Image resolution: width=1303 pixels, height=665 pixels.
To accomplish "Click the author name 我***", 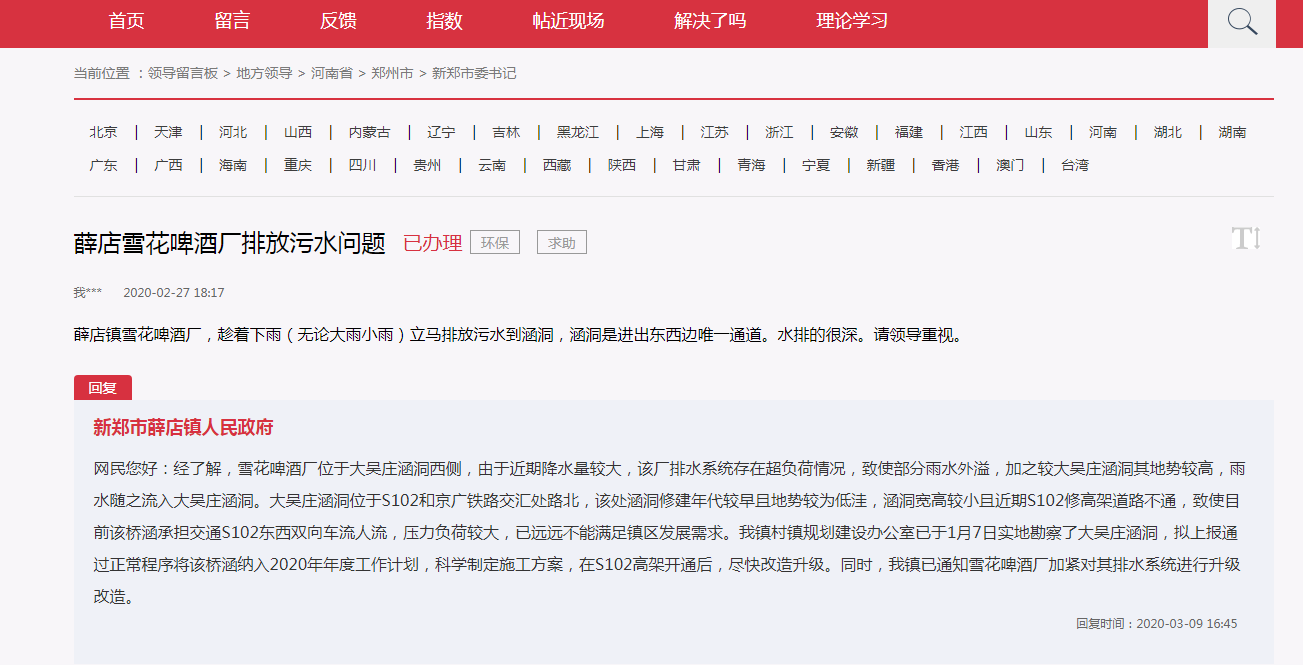I will [x=88, y=293].
